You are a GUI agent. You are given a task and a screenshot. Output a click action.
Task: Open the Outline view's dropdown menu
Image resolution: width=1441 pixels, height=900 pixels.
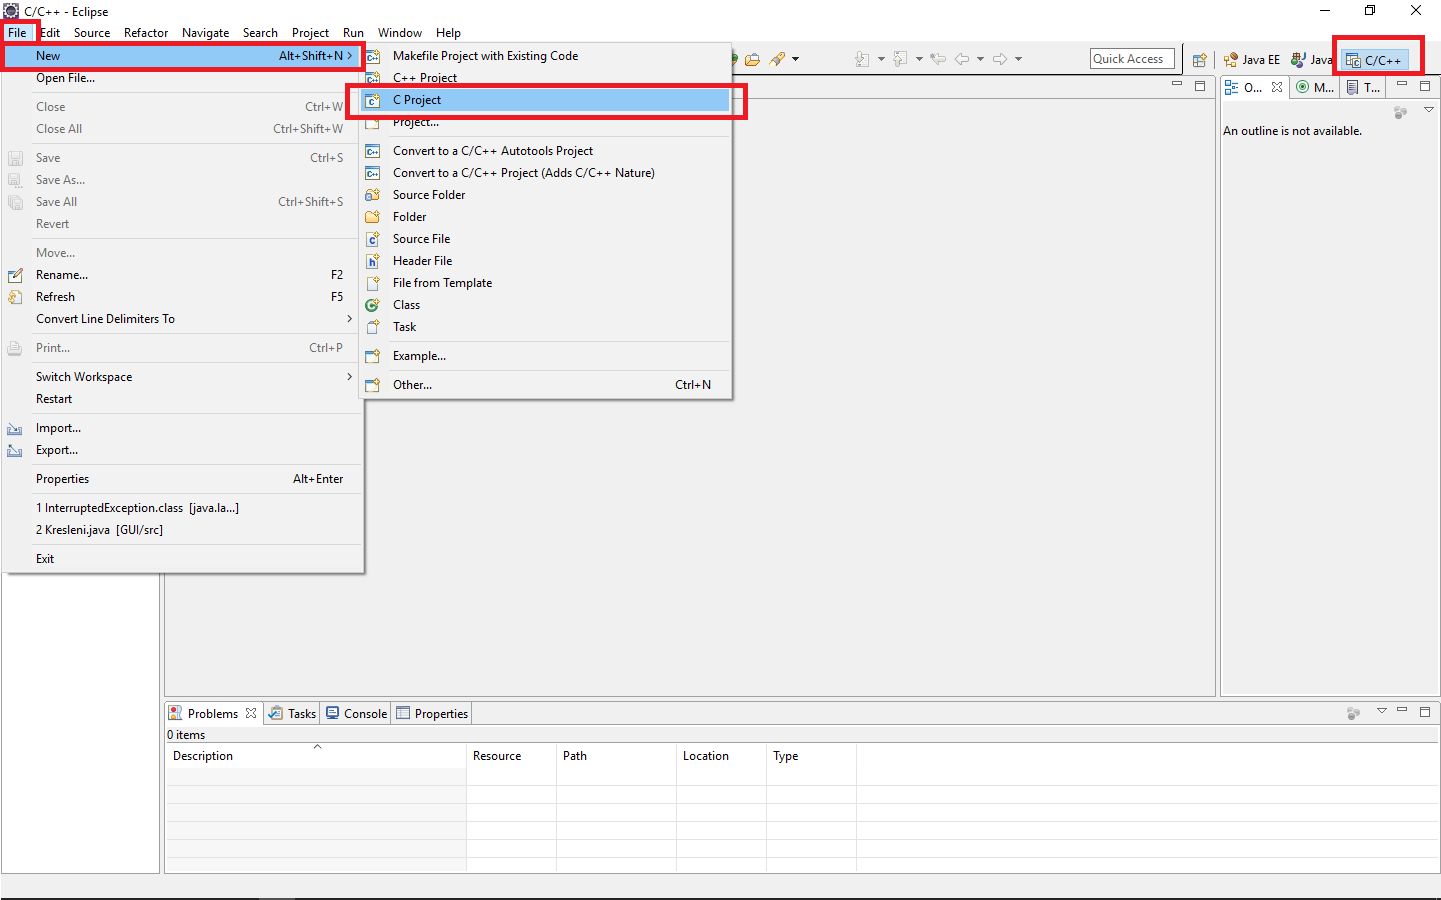pyautogui.click(x=1428, y=109)
